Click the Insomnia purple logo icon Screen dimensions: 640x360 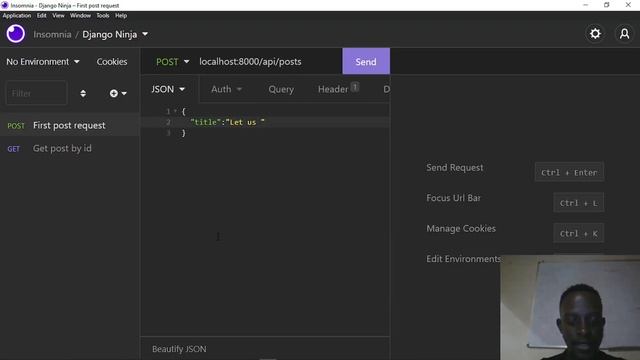16,34
